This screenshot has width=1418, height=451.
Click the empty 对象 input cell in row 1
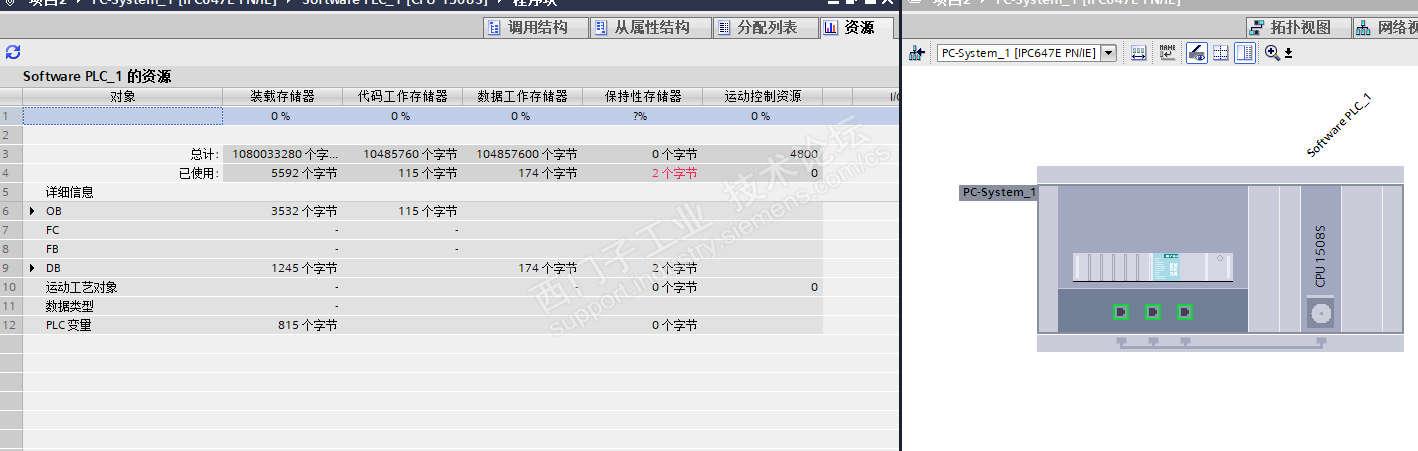tap(123, 116)
